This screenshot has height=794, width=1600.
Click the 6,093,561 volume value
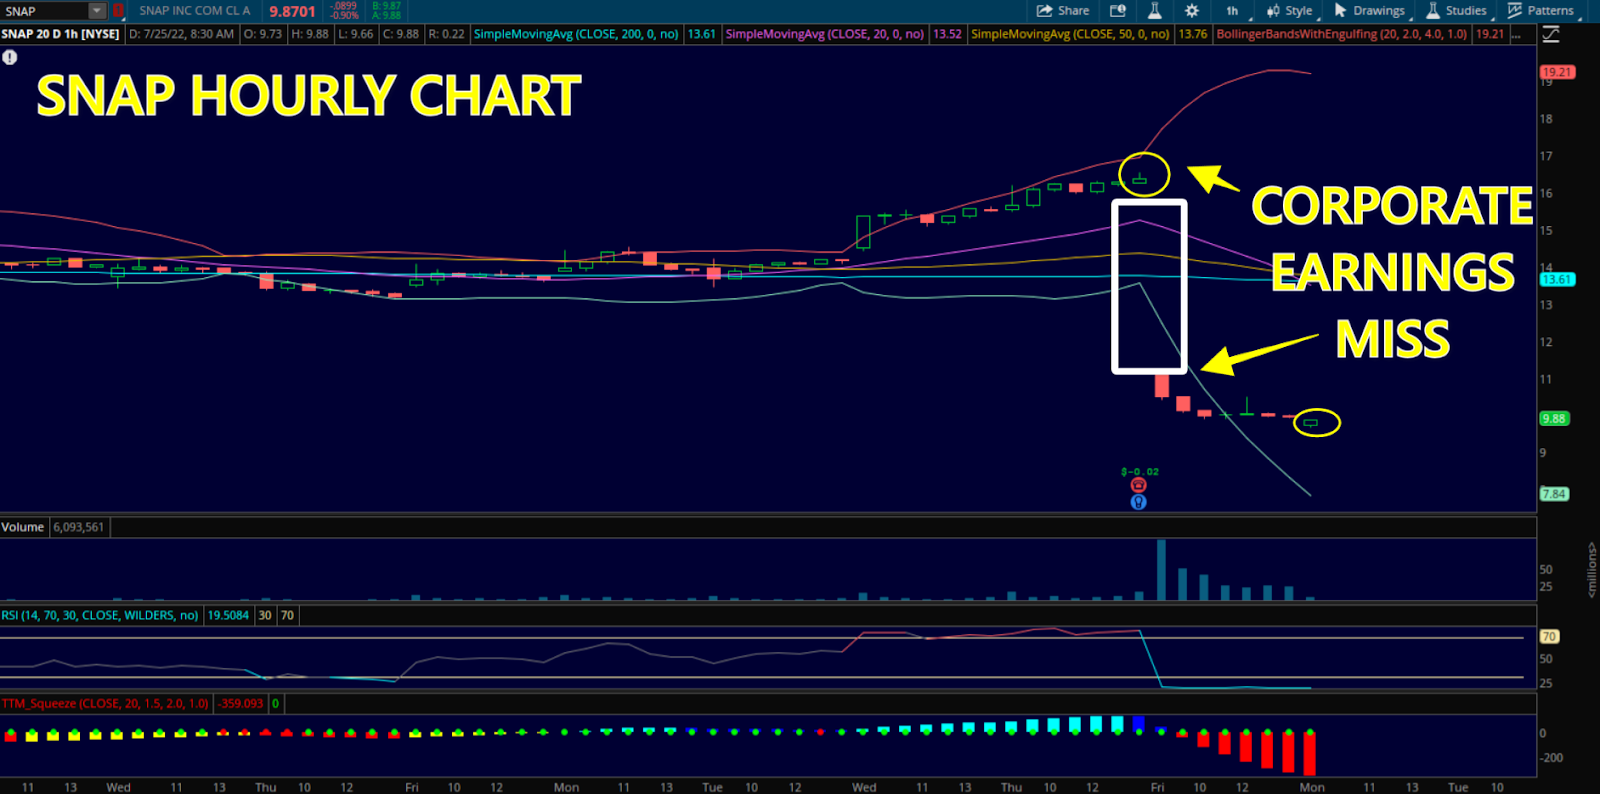pyautogui.click(x=79, y=527)
